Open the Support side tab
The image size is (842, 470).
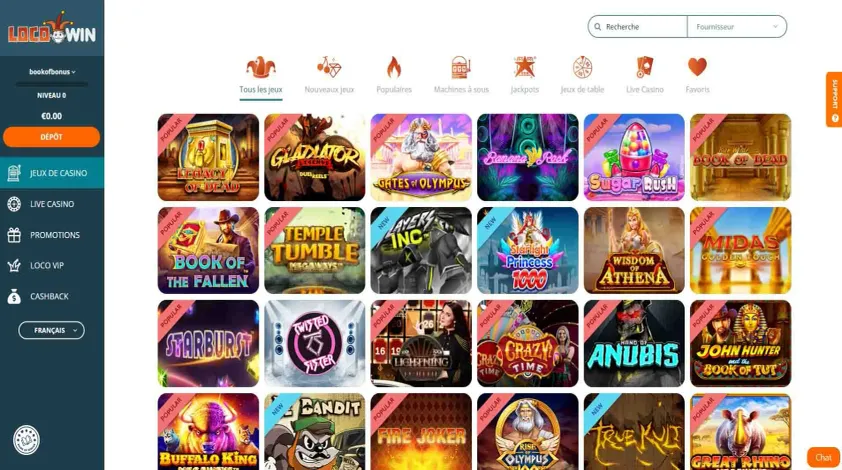pos(834,100)
